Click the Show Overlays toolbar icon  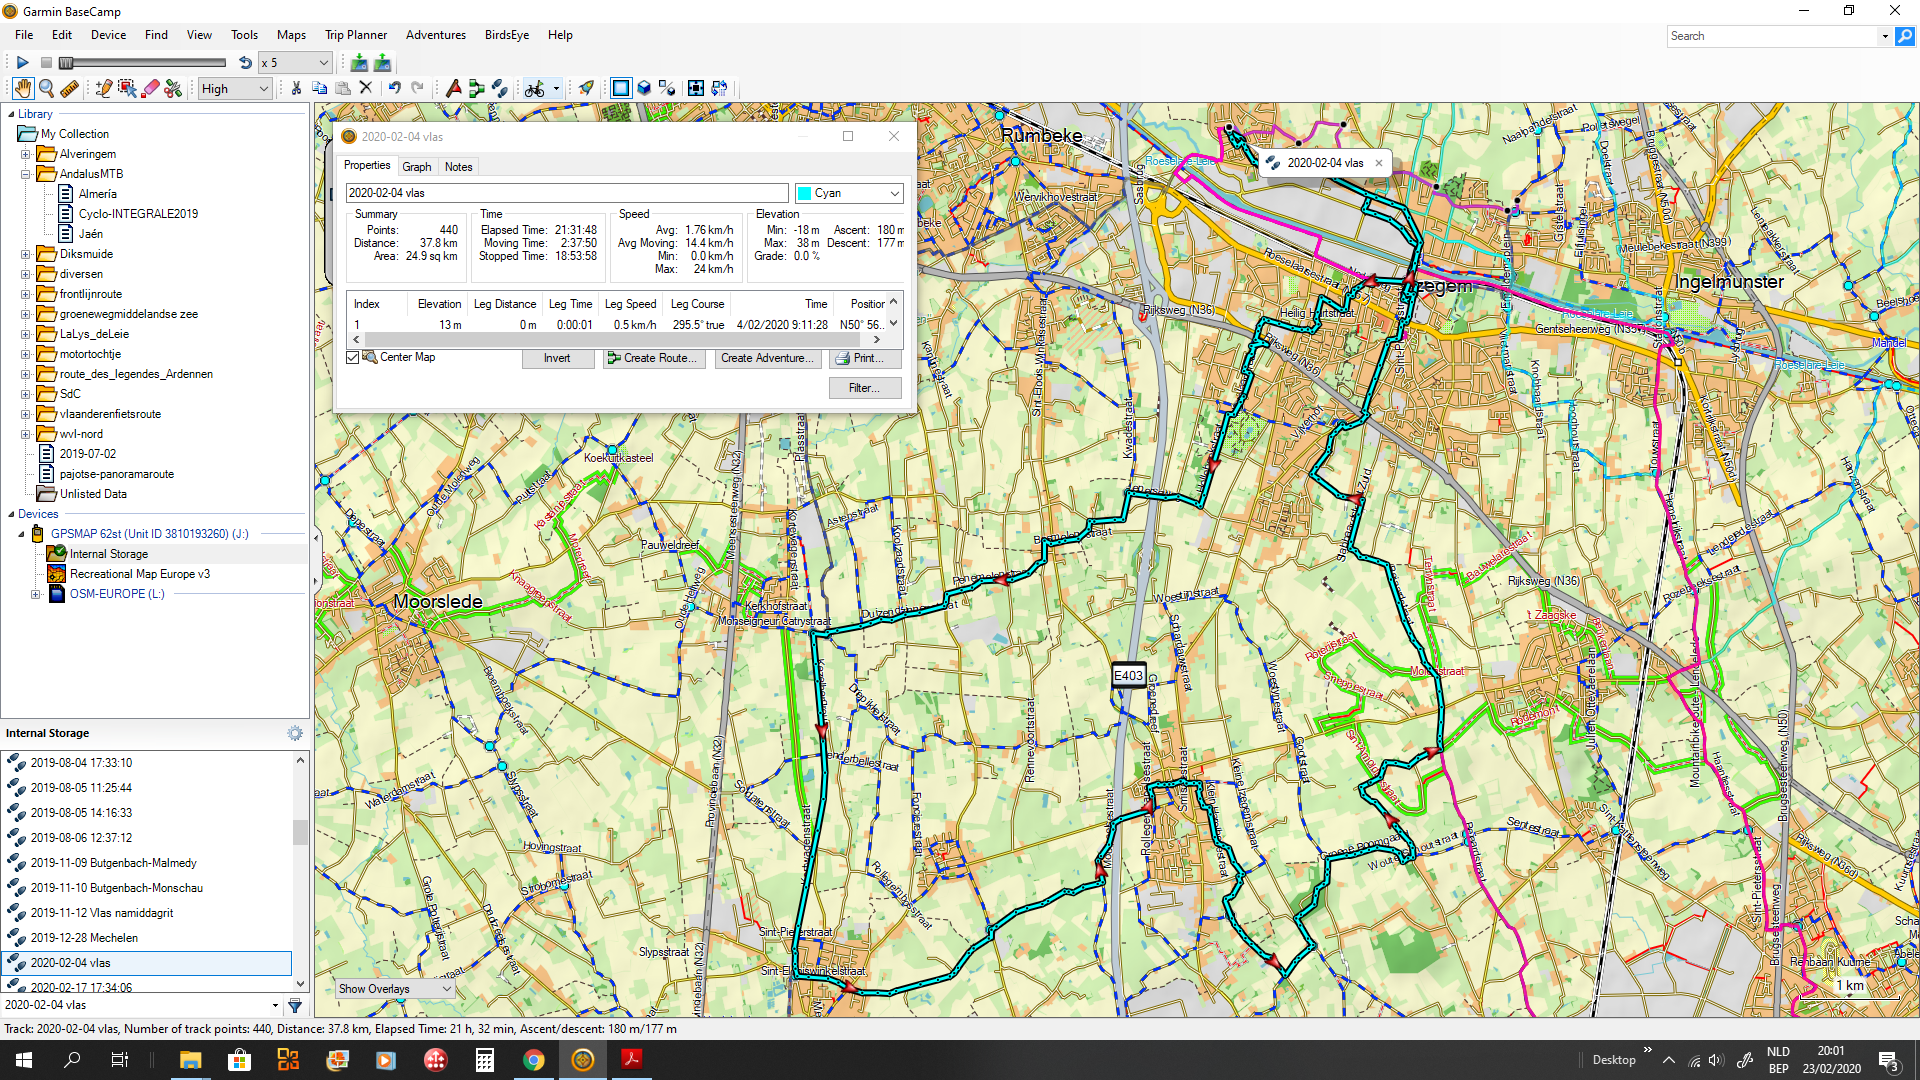(x=667, y=88)
